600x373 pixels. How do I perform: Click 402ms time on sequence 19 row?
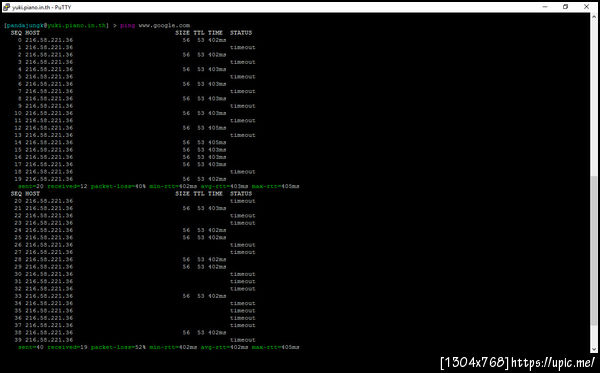[x=217, y=179]
